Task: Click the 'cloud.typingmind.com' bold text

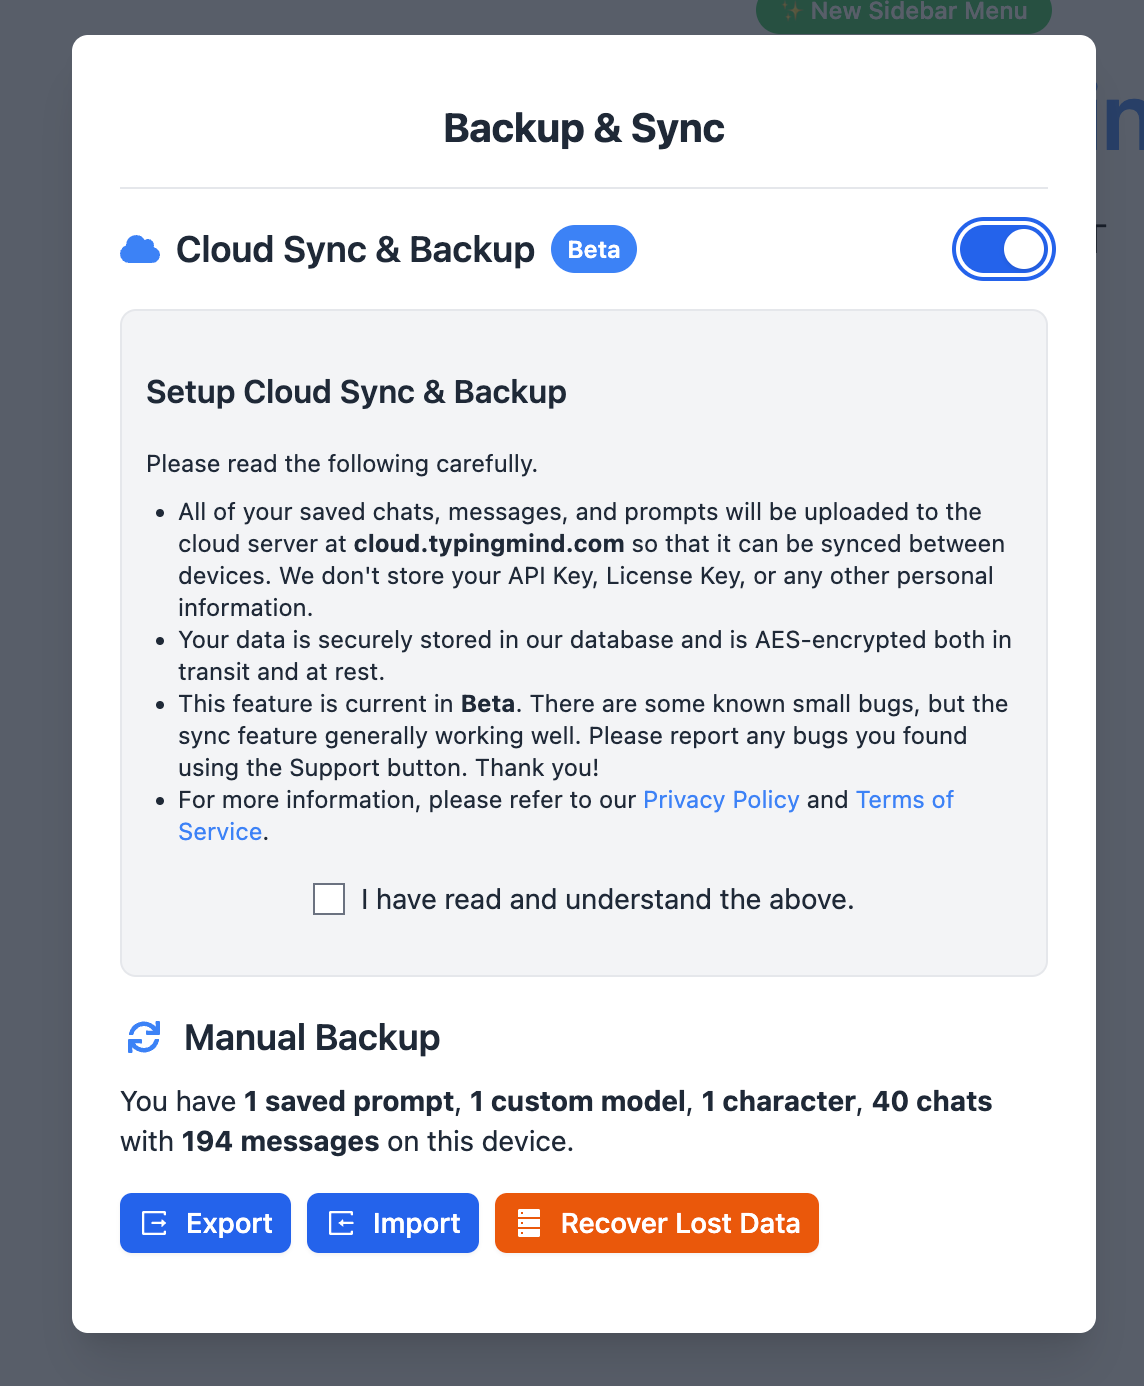Action: (x=489, y=544)
